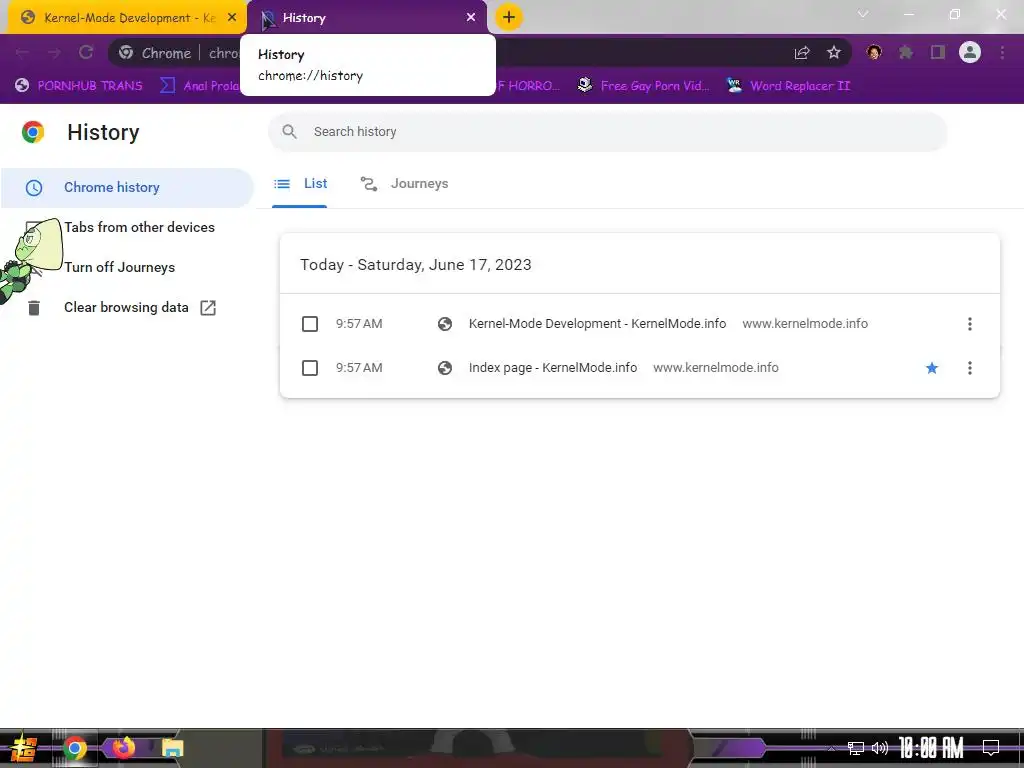Image resolution: width=1024 pixels, height=768 pixels.
Task: Reload the page with the refresh icon
Action: click(86, 52)
